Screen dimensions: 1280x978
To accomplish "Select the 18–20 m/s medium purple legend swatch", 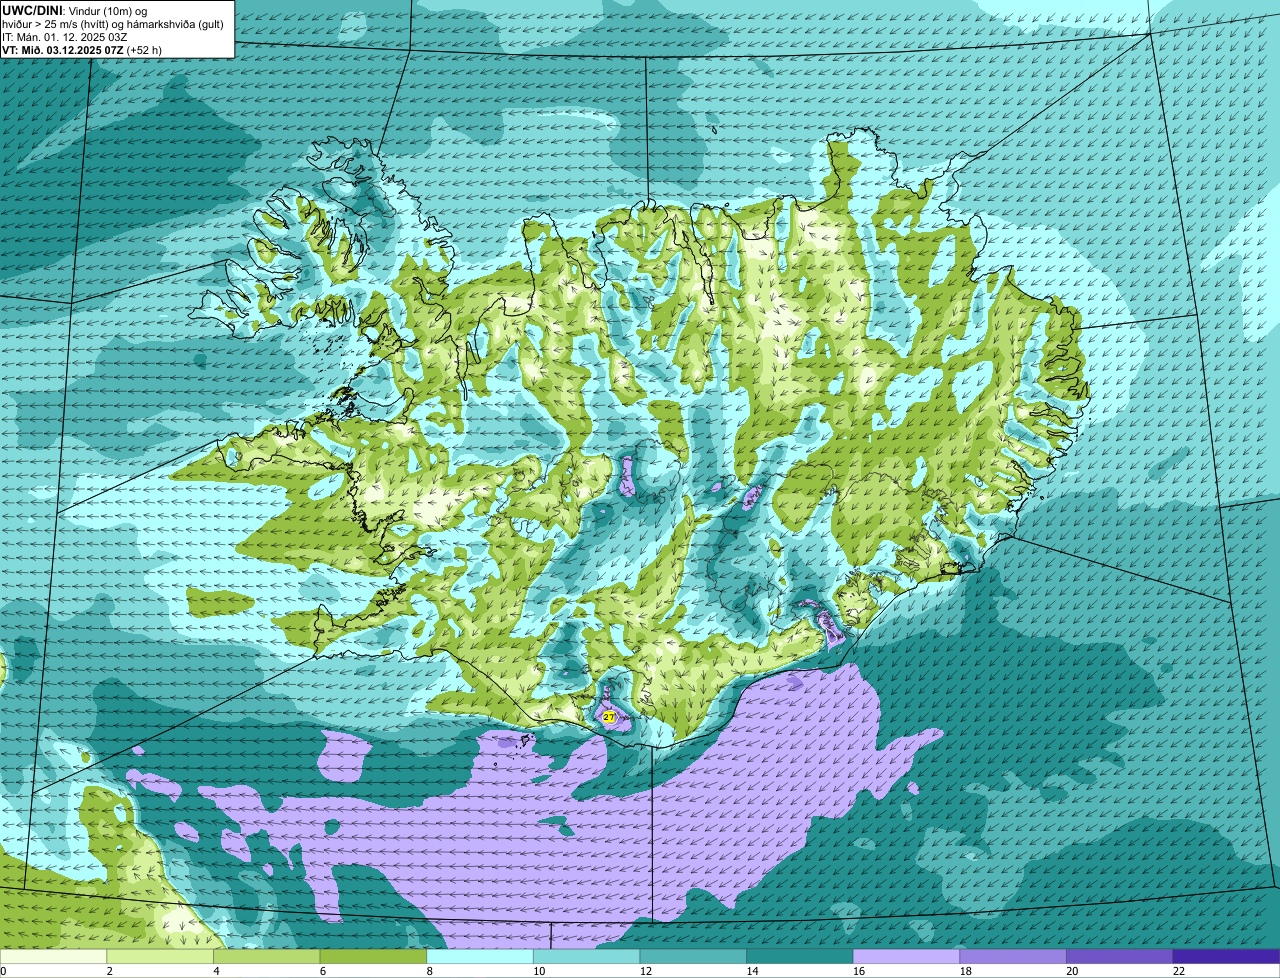I will 1013,956.
